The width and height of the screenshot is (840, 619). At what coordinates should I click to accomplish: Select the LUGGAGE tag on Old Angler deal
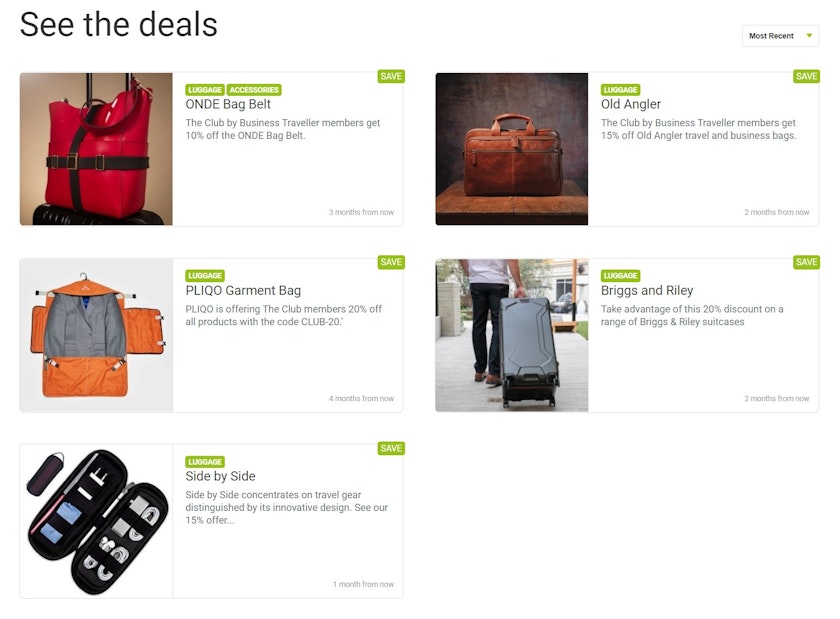620,90
